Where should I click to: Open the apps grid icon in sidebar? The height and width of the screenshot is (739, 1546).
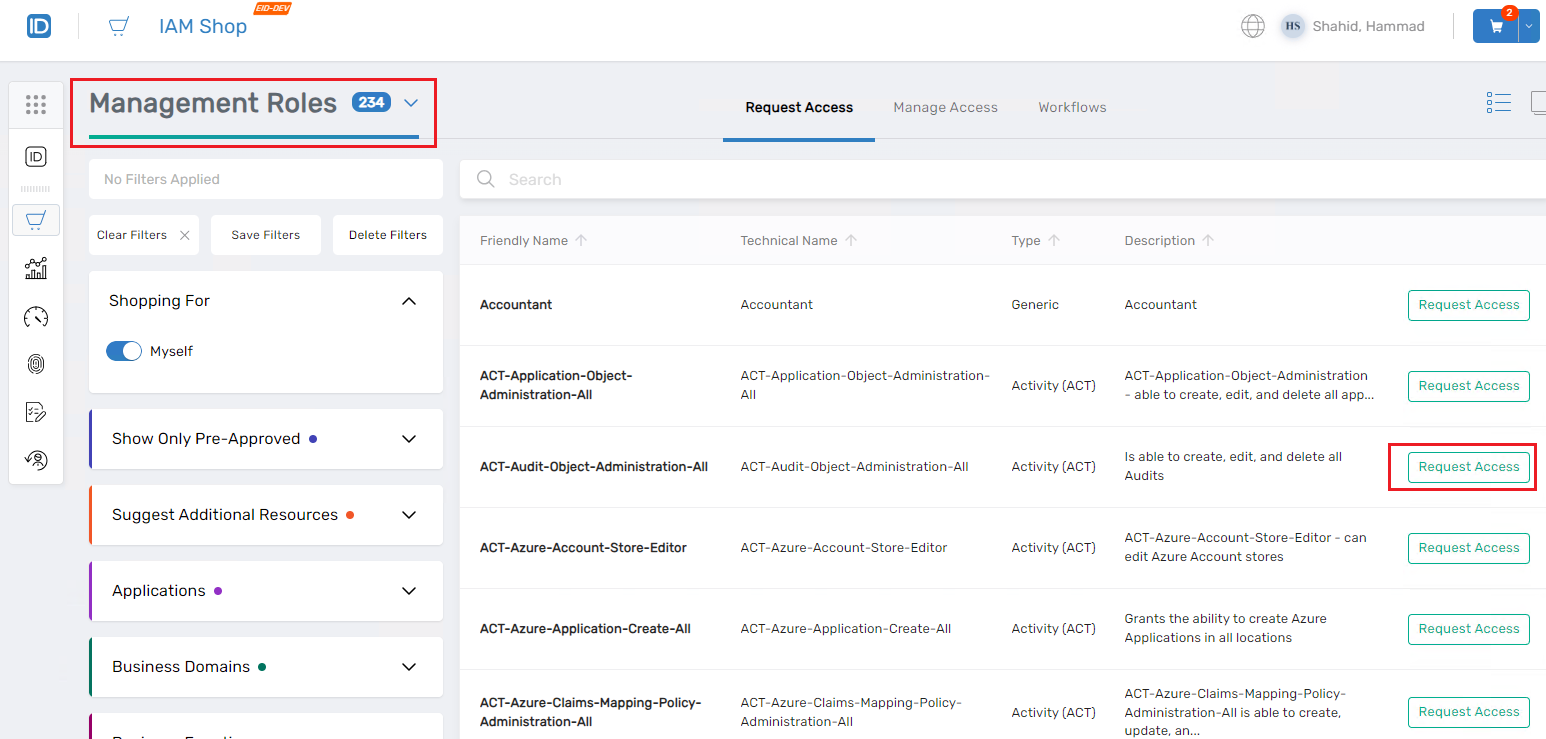click(36, 104)
